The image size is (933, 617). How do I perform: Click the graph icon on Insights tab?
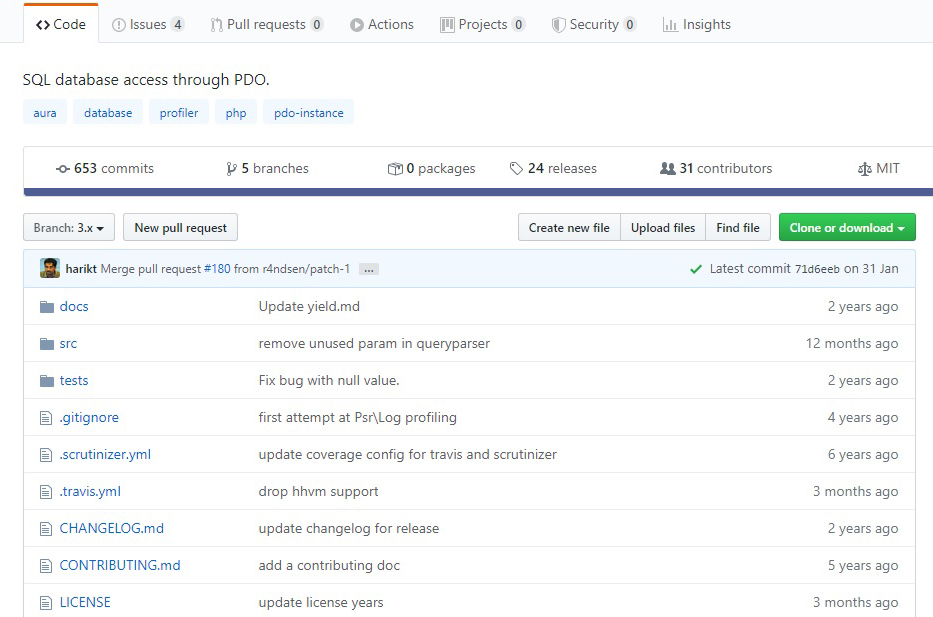670,24
